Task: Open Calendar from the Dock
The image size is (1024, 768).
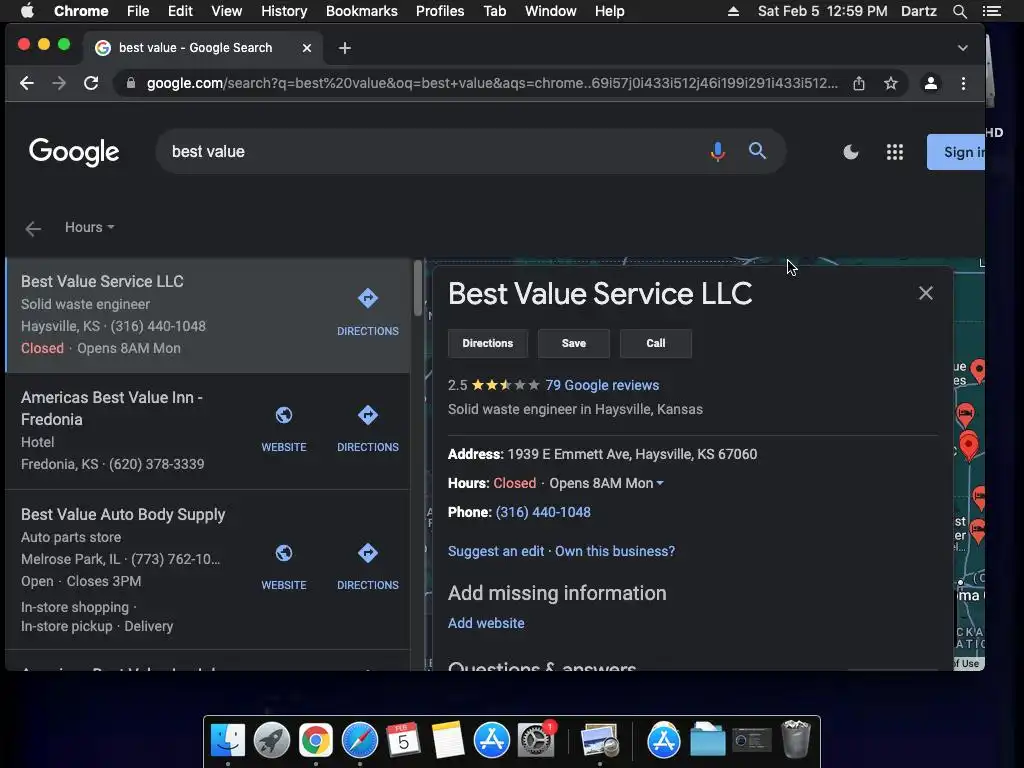Action: pyautogui.click(x=403, y=741)
